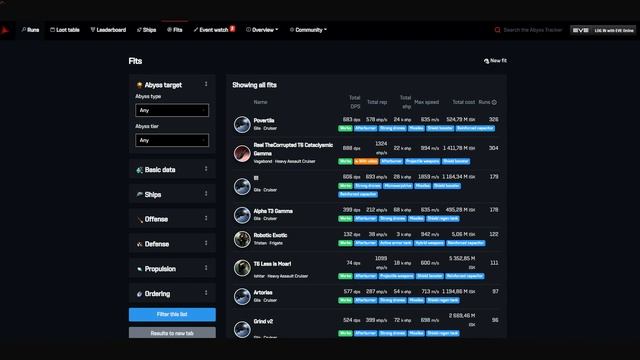Open the Artorias fit

click(x=263, y=293)
